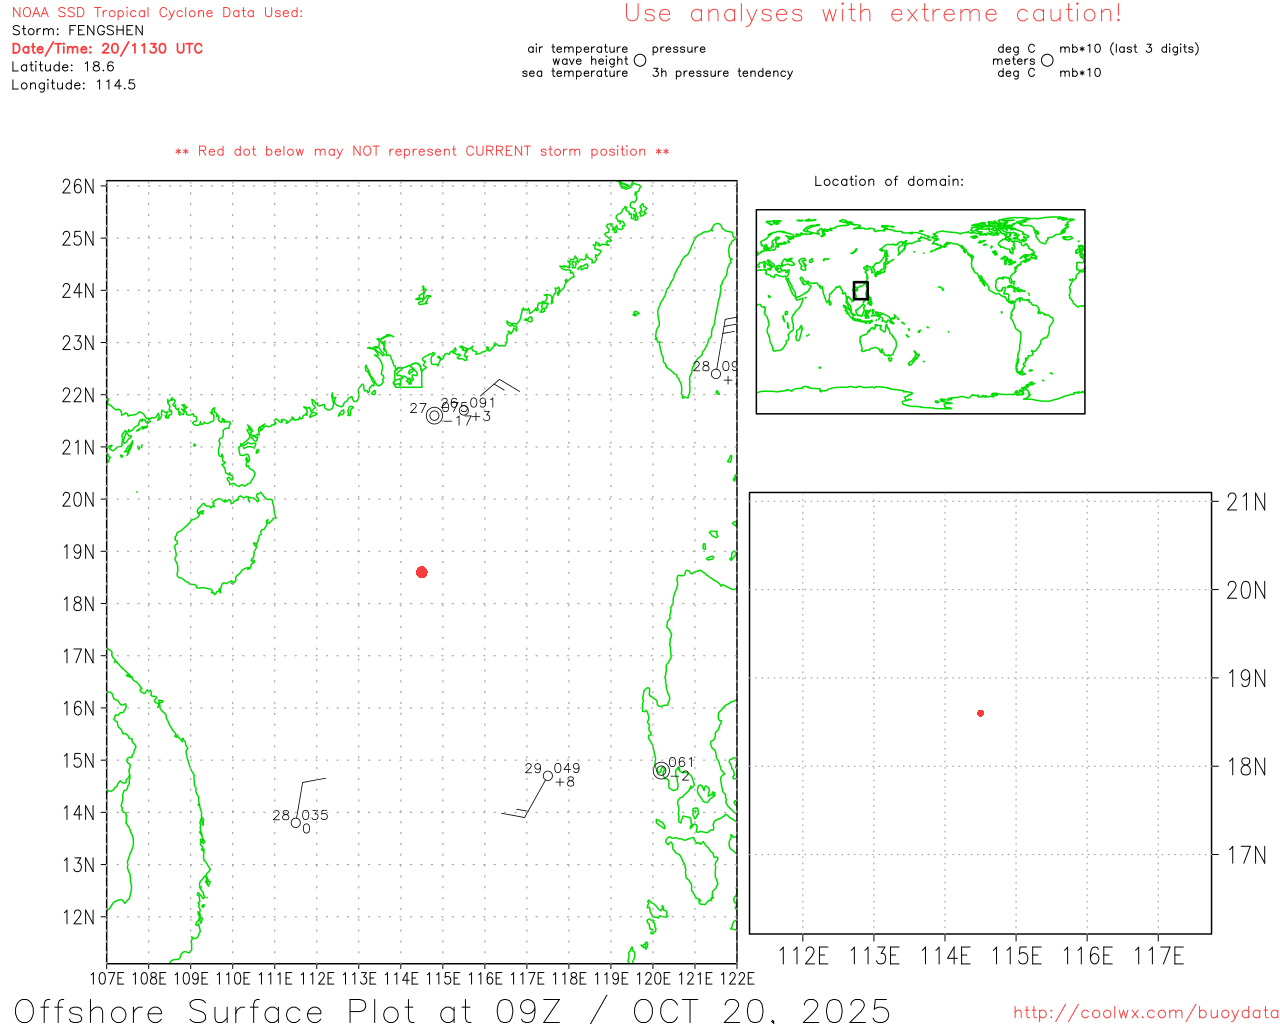Click the double-circle station labeled 061
Viewport: 1280px width, 1024px height.
661,771
